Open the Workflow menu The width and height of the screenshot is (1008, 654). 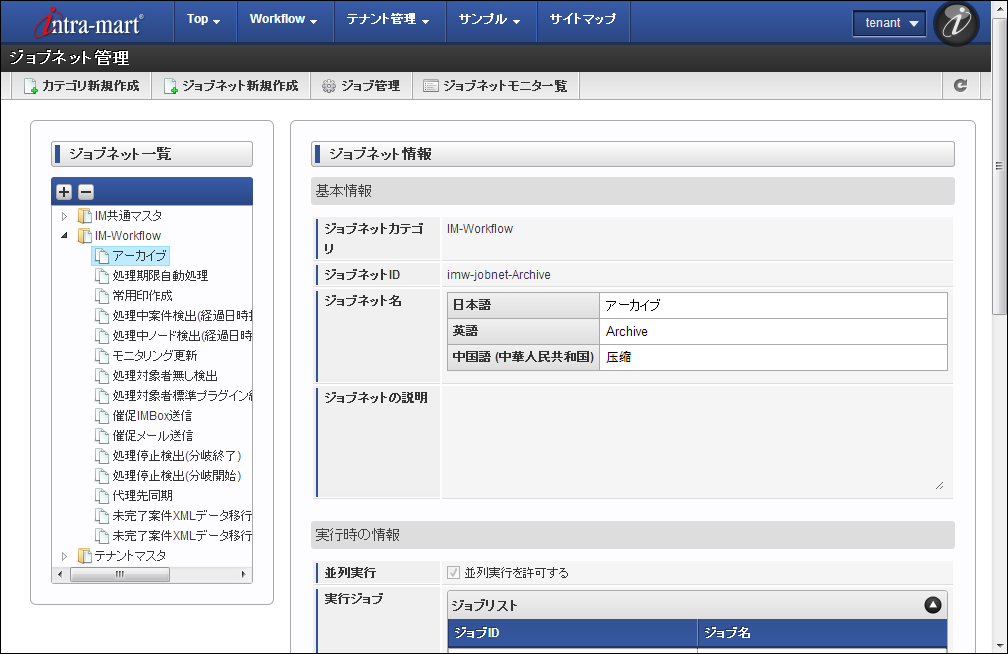pos(283,19)
